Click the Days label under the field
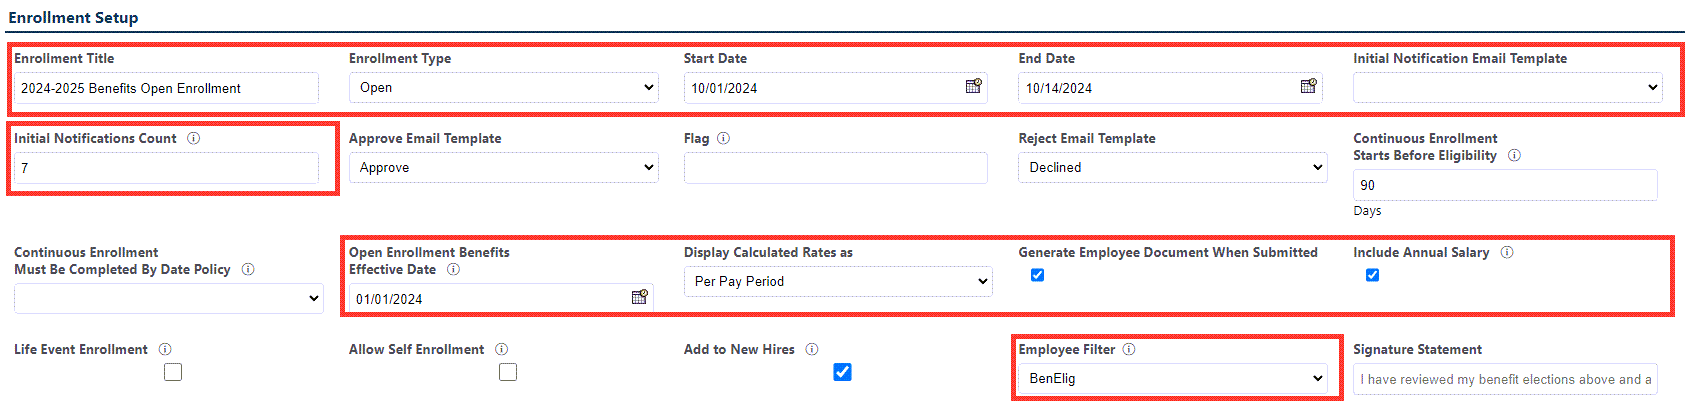The width and height of the screenshot is (1685, 411). click(1367, 211)
